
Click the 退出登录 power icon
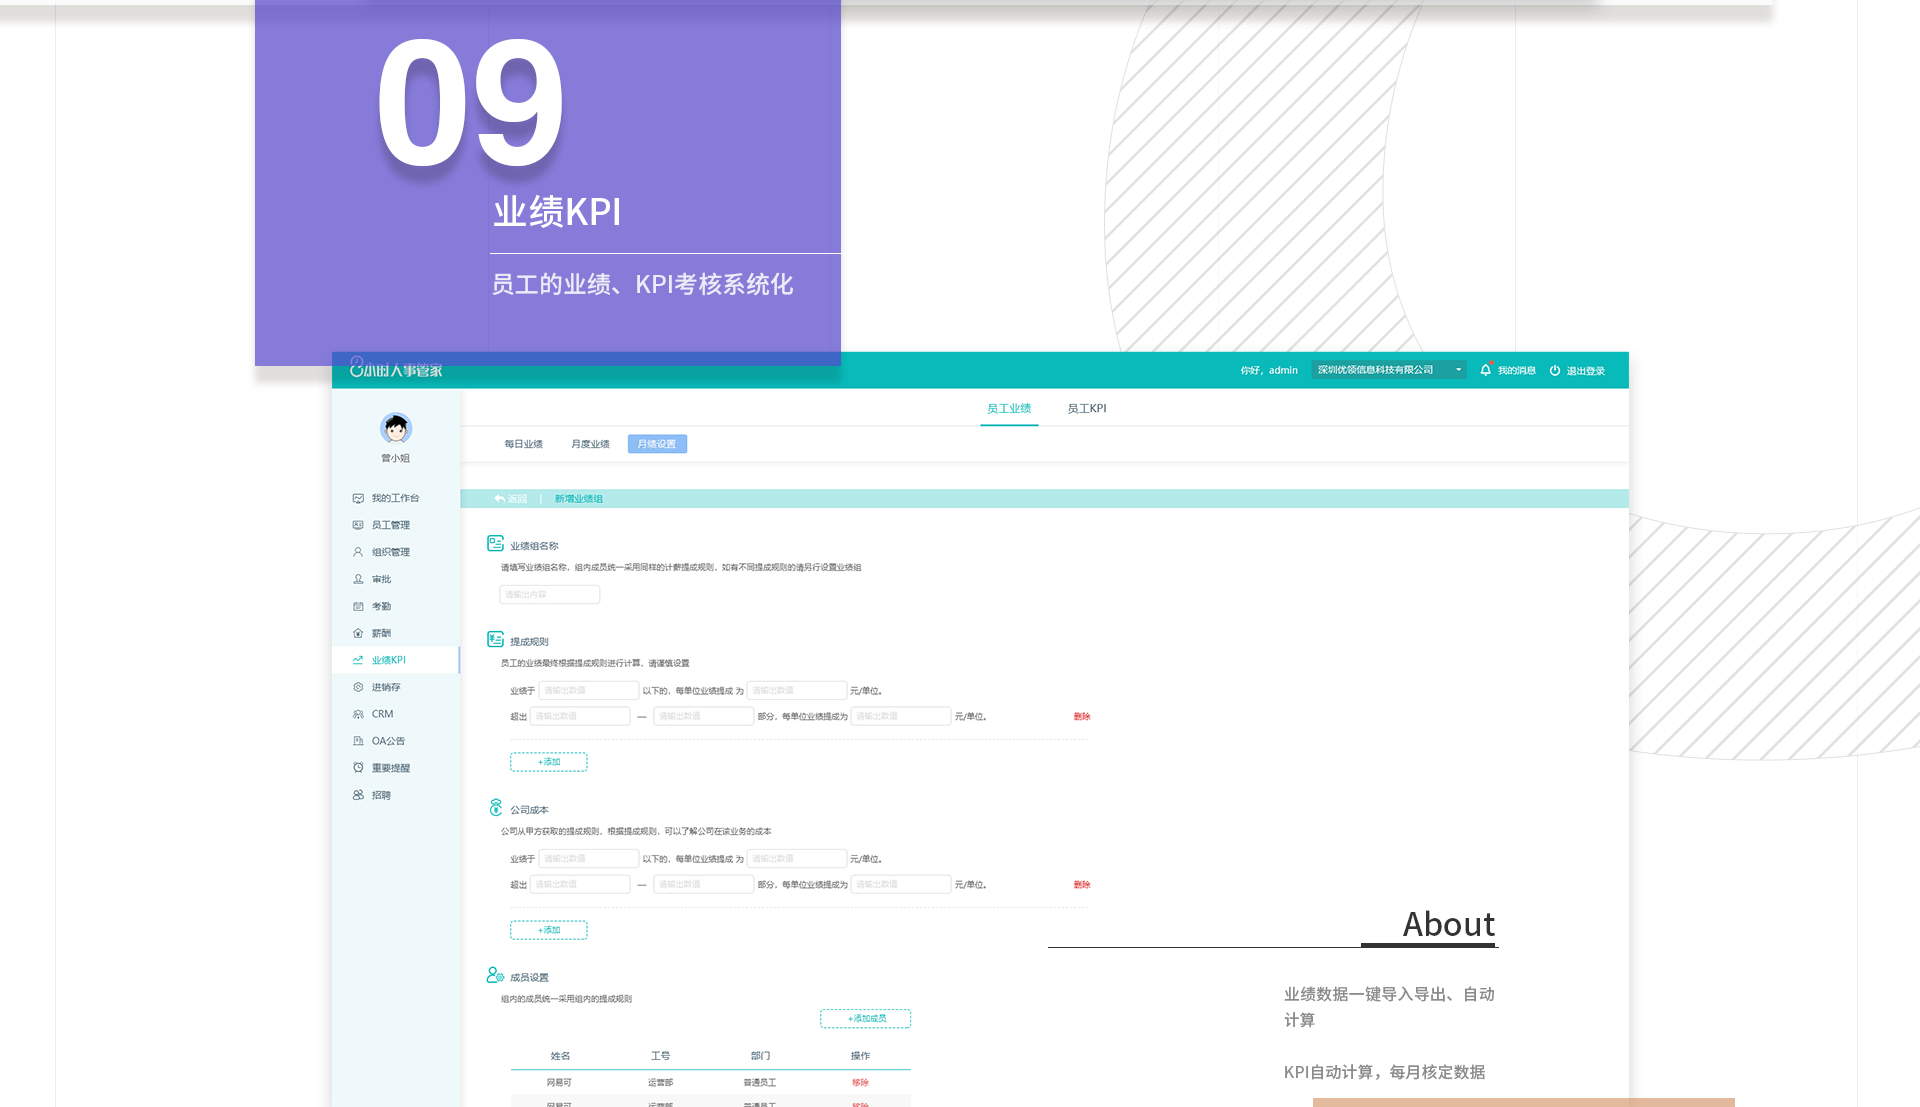1555,370
